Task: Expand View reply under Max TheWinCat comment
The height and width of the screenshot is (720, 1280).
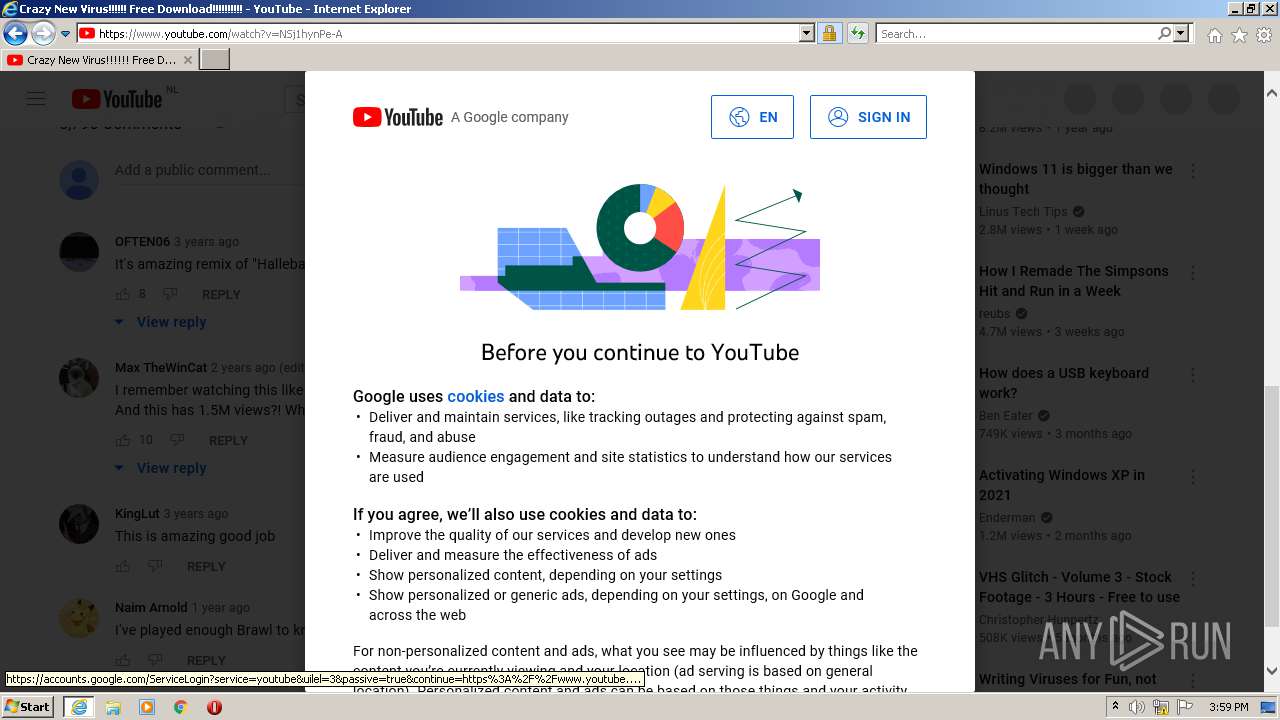Action: click(161, 468)
